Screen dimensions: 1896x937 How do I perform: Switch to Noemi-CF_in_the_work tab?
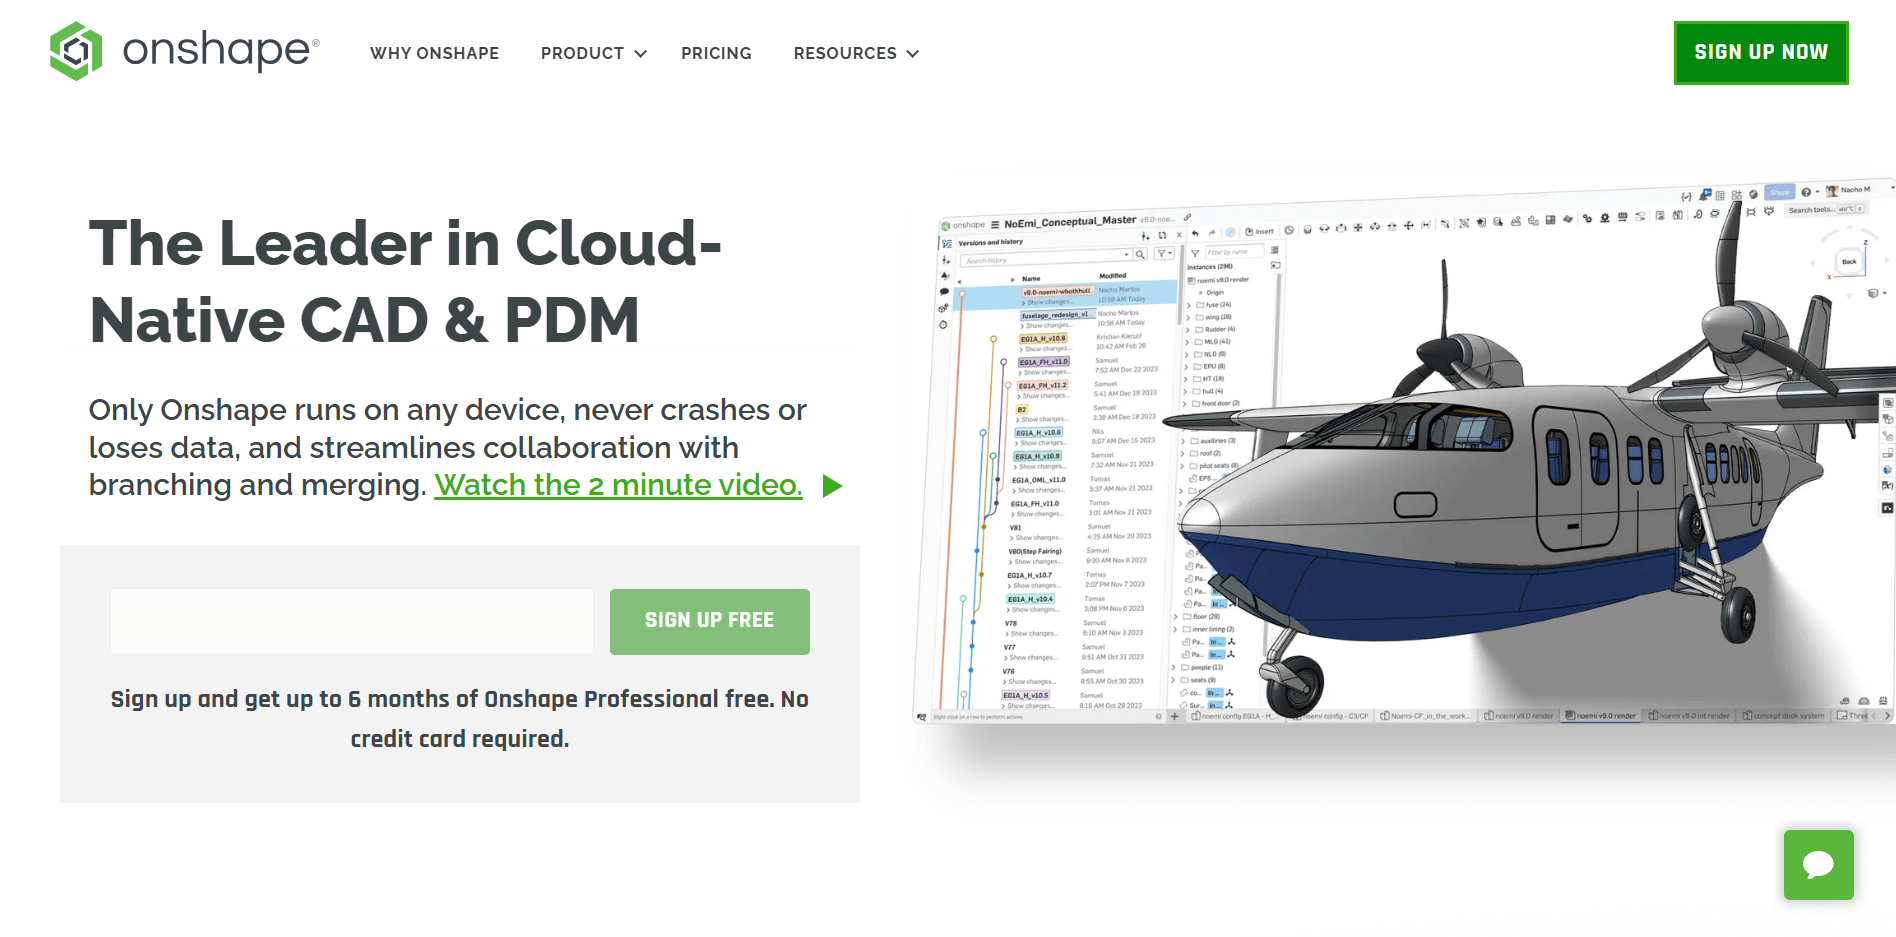1426,716
